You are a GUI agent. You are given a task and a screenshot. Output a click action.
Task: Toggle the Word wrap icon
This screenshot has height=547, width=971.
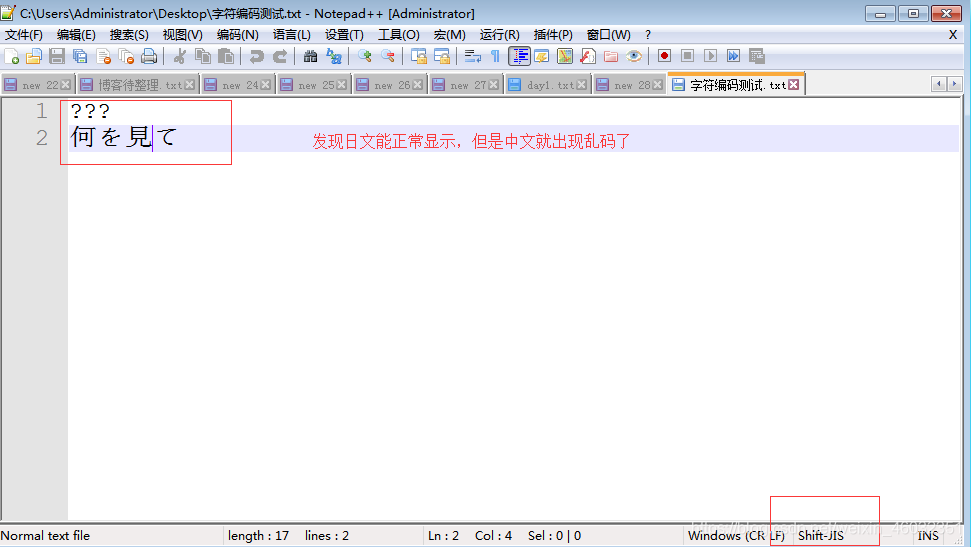point(472,56)
